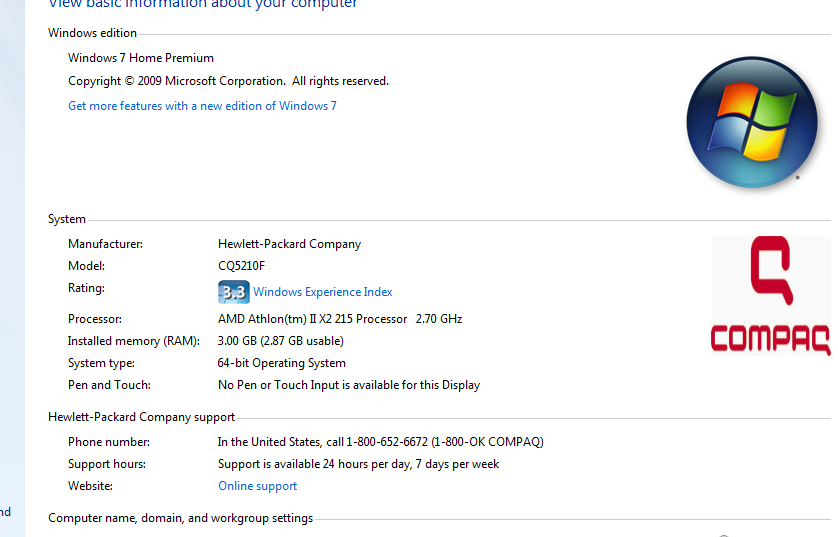The height and width of the screenshot is (537, 838).
Task: Click the AMD Athlon processor description
Action: click(x=340, y=319)
